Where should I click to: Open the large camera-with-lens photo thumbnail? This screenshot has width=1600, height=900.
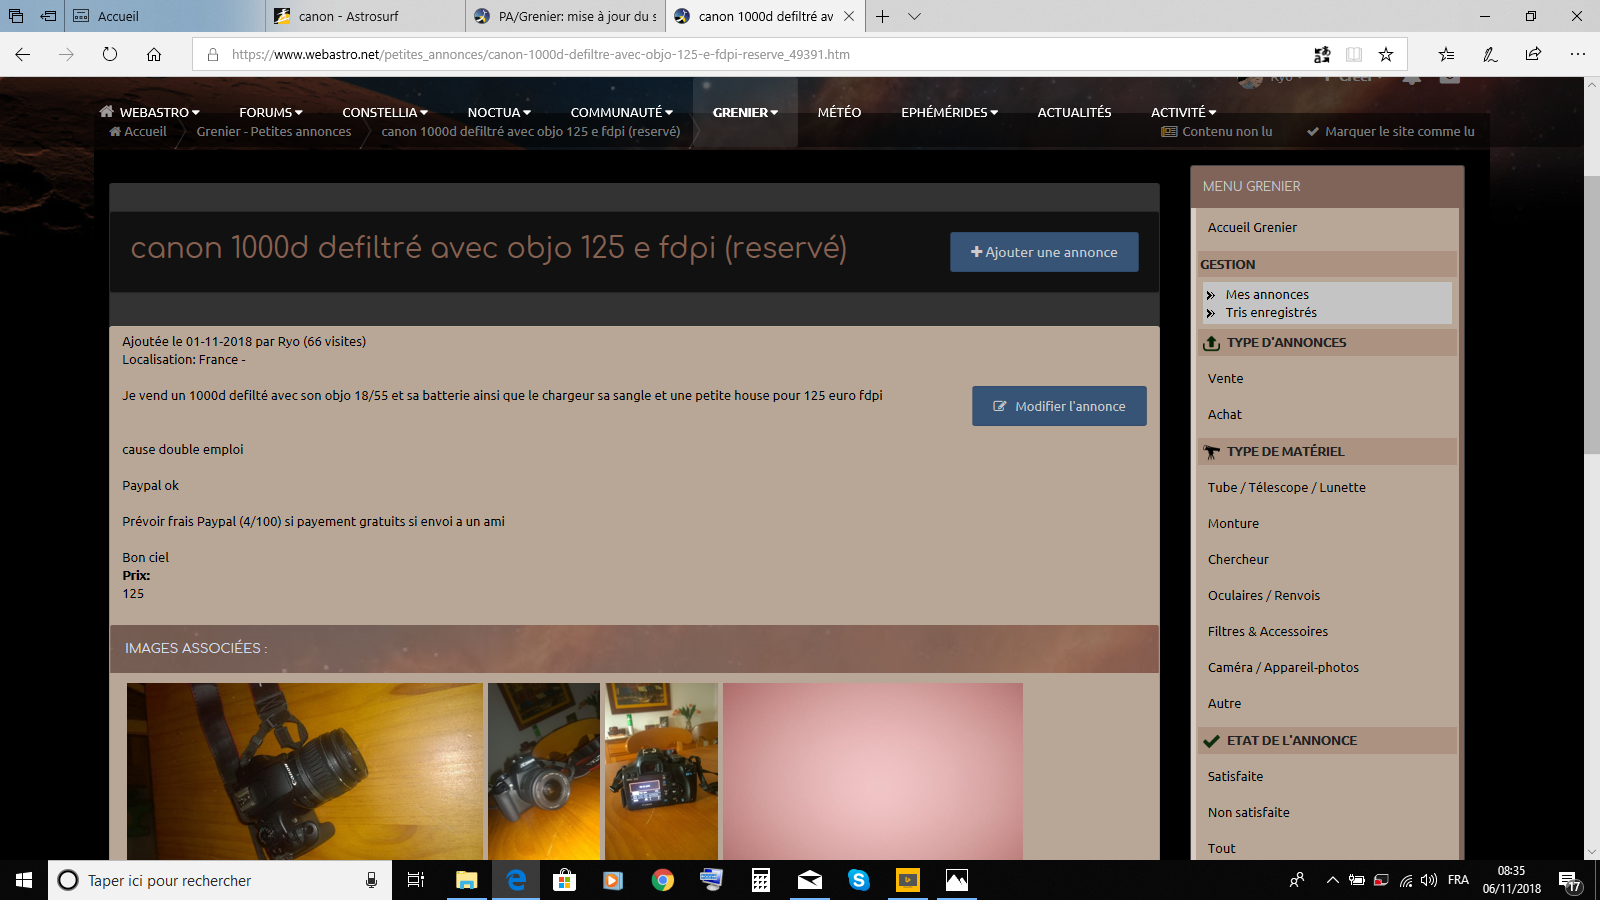click(x=305, y=771)
